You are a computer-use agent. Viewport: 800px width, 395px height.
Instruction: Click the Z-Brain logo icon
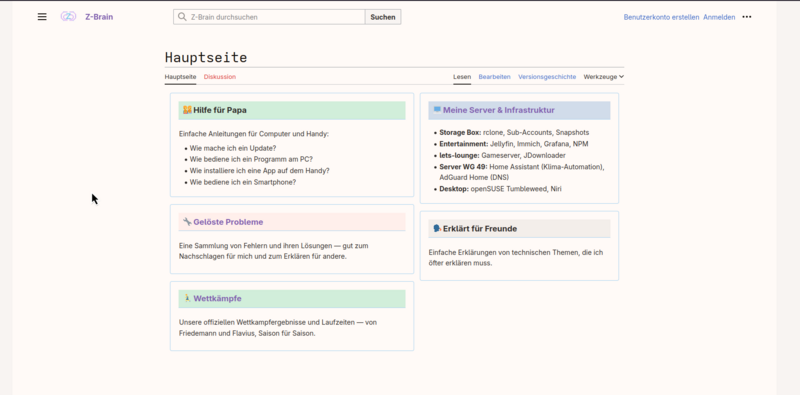[x=68, y=17]
